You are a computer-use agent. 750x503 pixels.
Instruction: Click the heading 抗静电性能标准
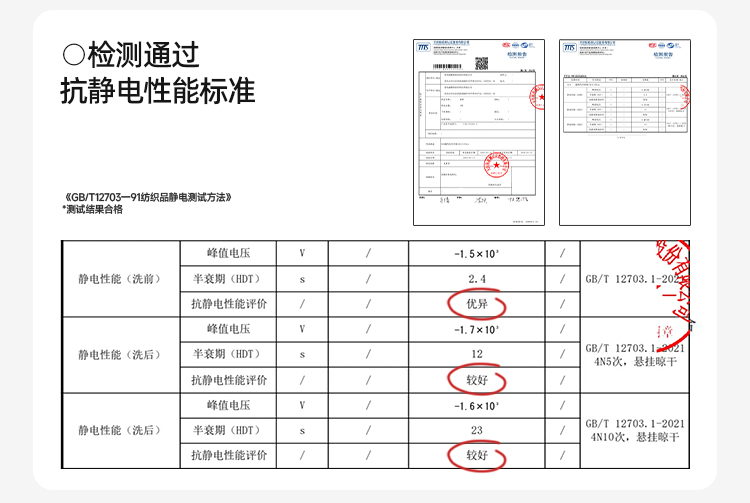click(x=157, y=91)
